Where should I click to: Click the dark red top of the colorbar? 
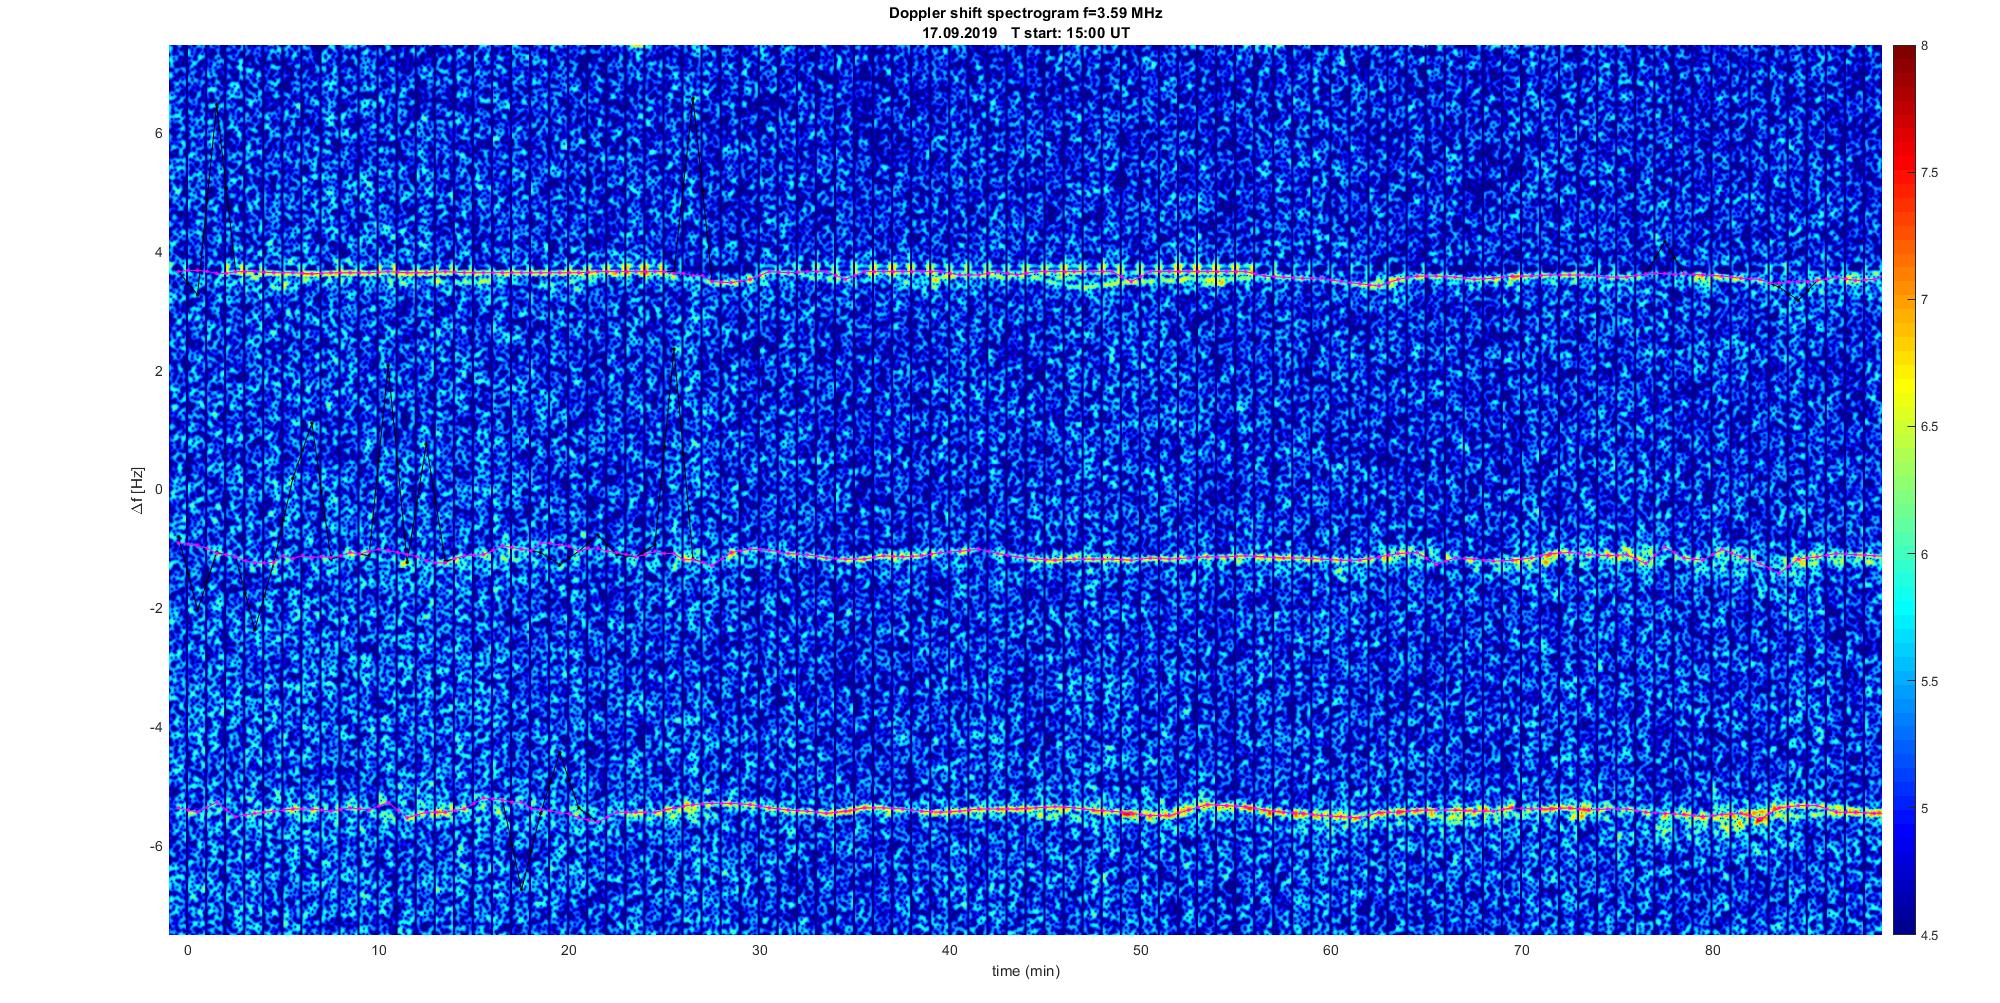click(x=1903, y=58)
